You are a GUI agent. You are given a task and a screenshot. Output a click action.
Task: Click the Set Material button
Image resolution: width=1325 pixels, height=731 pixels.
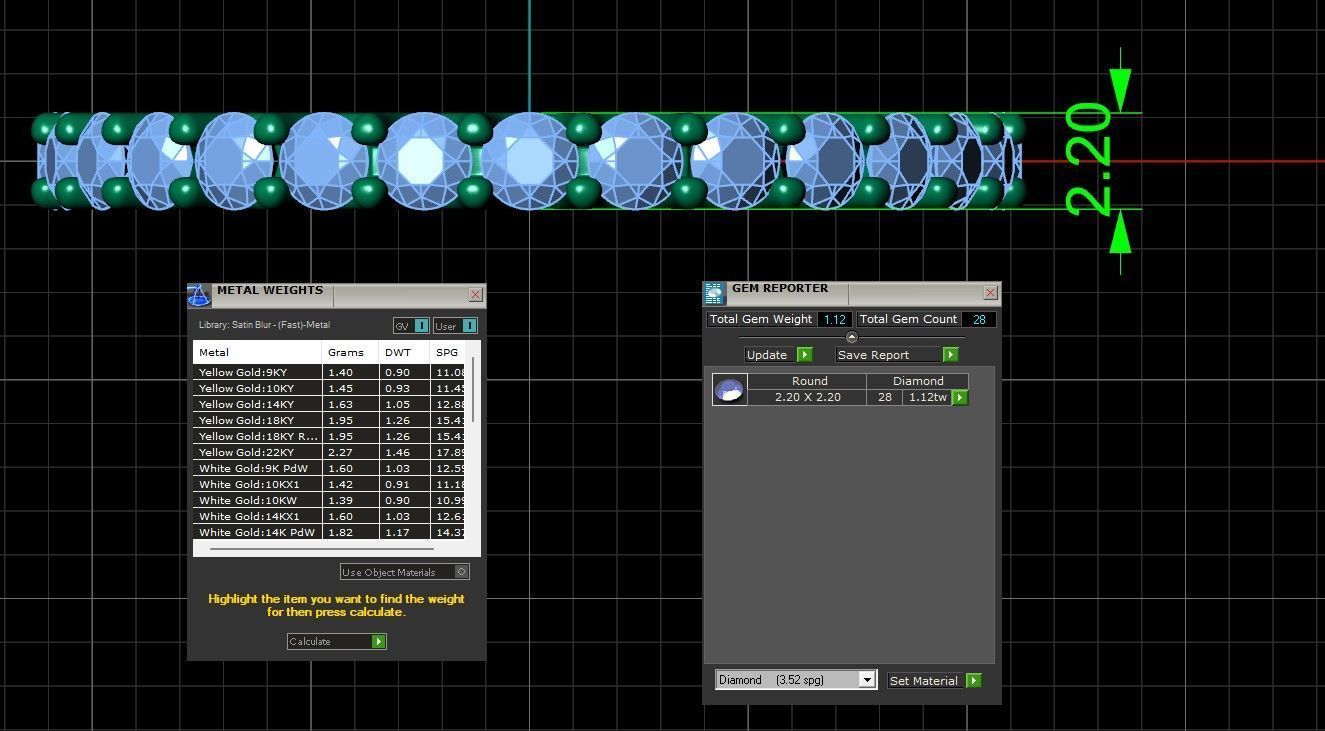[x=934, y=681]
